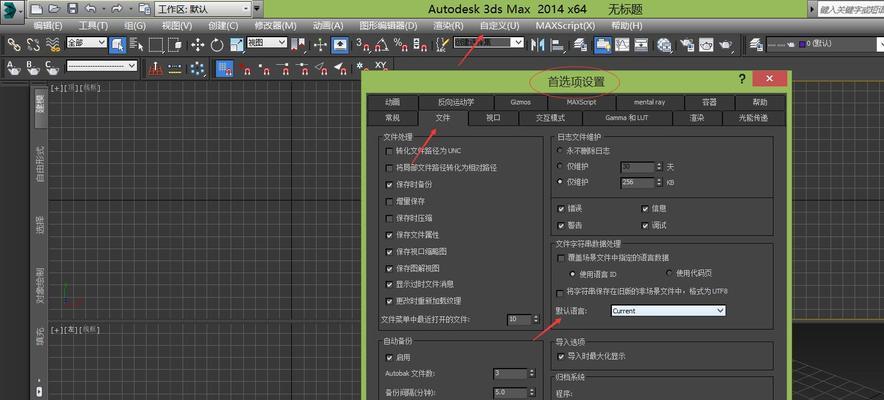This screenshot has height=400, width=884.
Task: Switch to the 视口 preferences tab
Action: pyautogui.click(x=493, y=118)
